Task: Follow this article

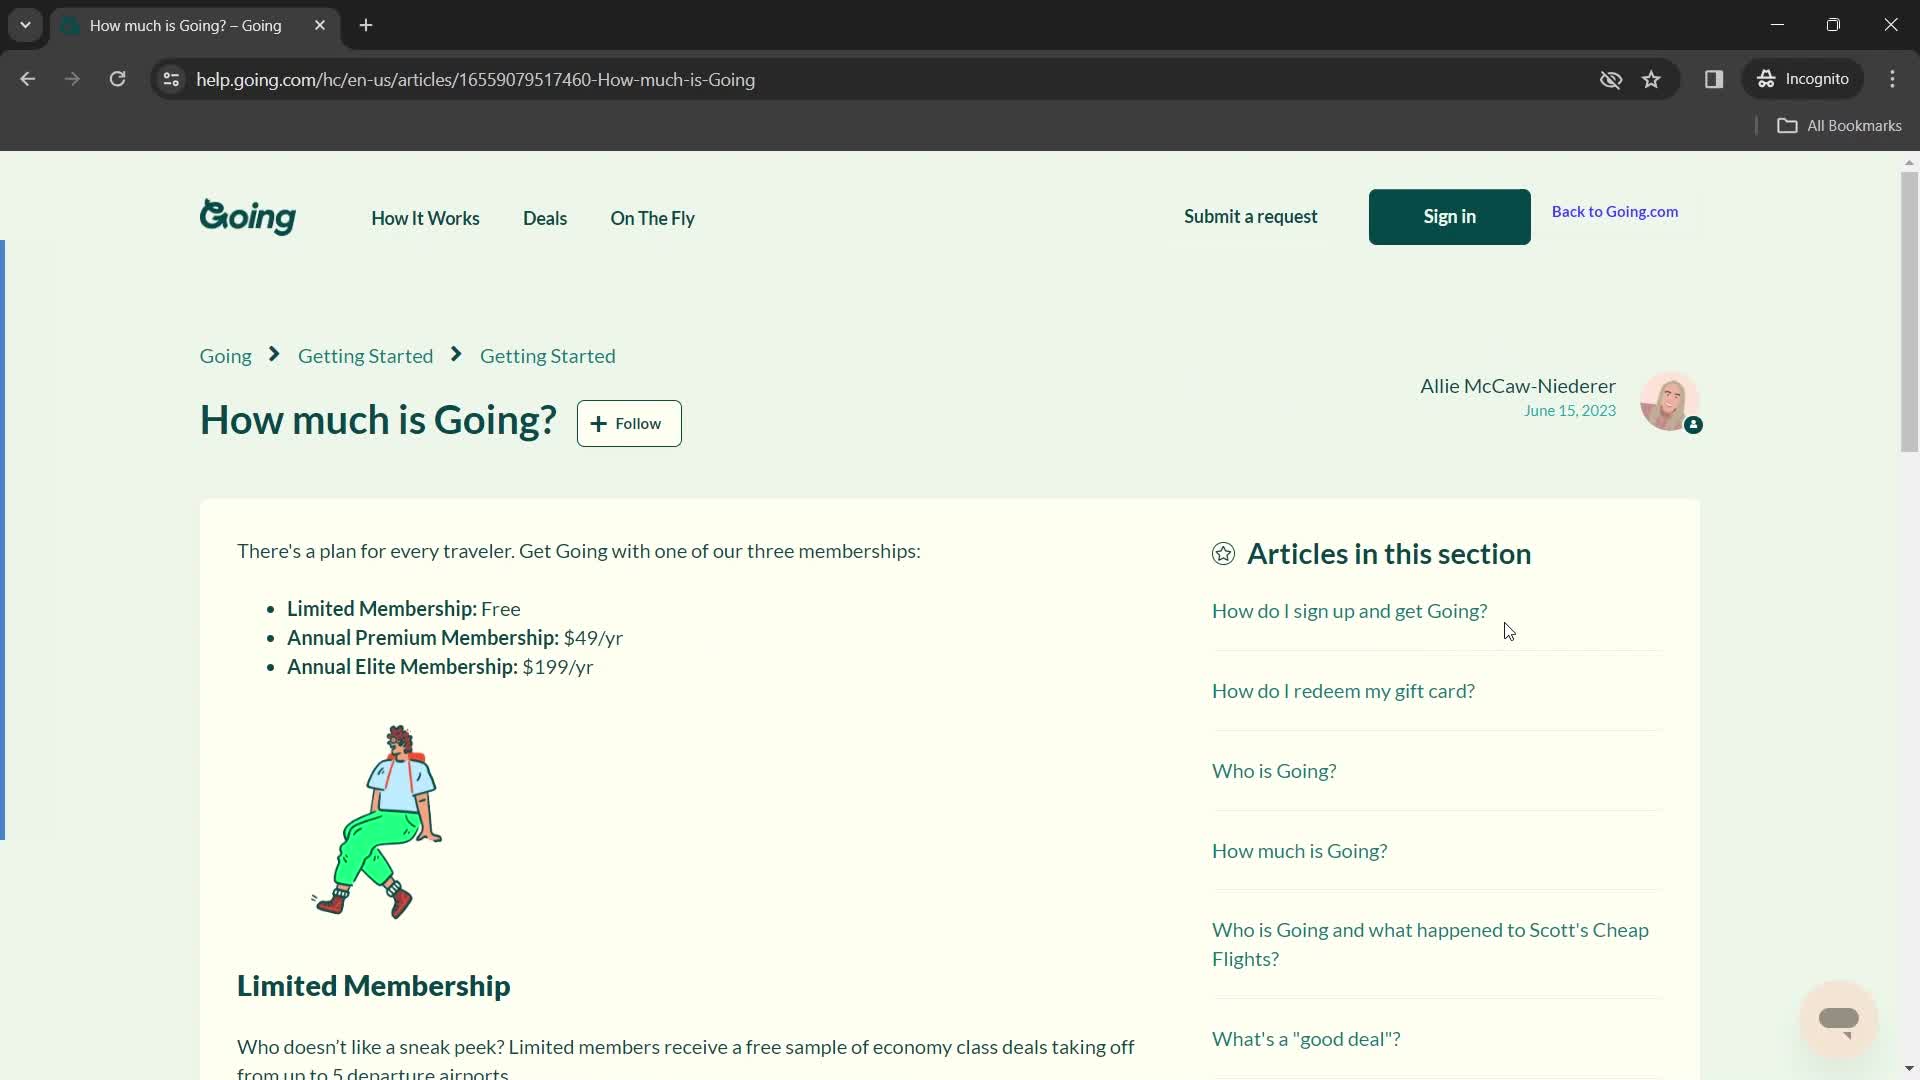Action: click(629, 424)
